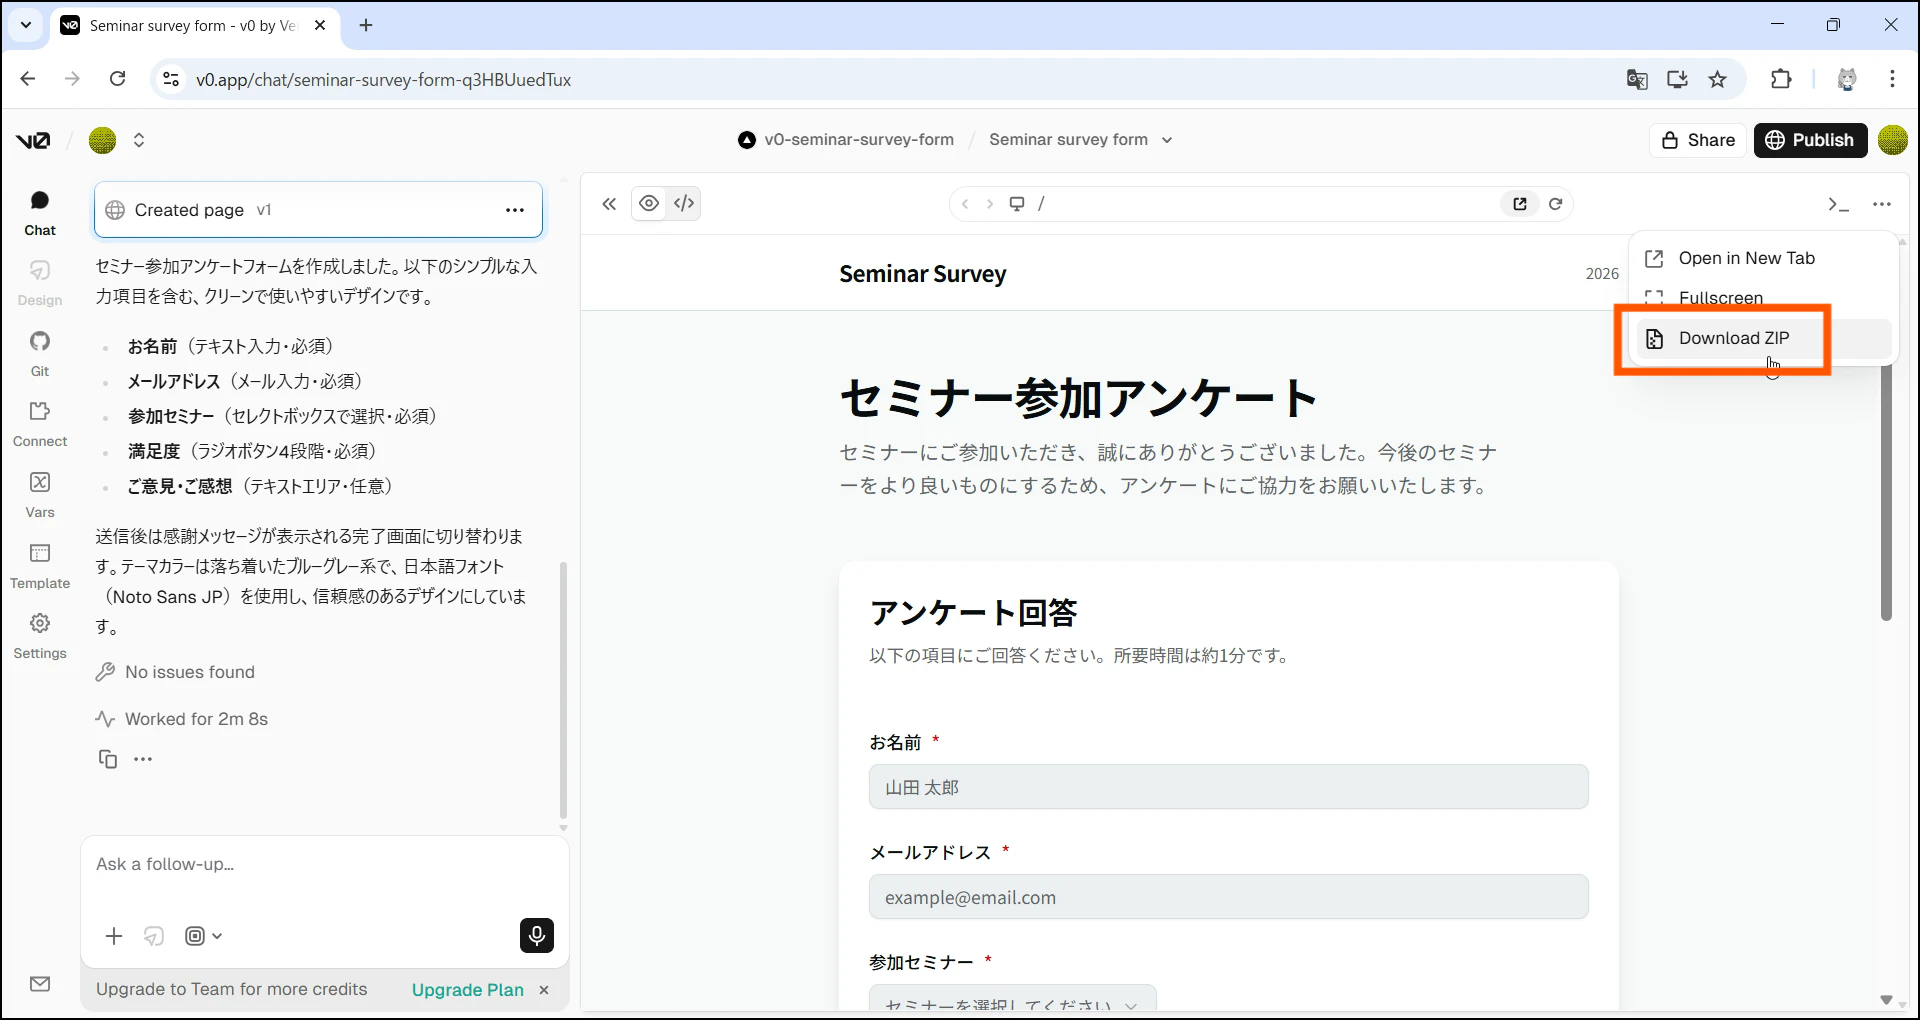Switch to preview eye view
The width and height of the screenshot is (1920, 1020).
pyautogui.click(x=649, y=204)
